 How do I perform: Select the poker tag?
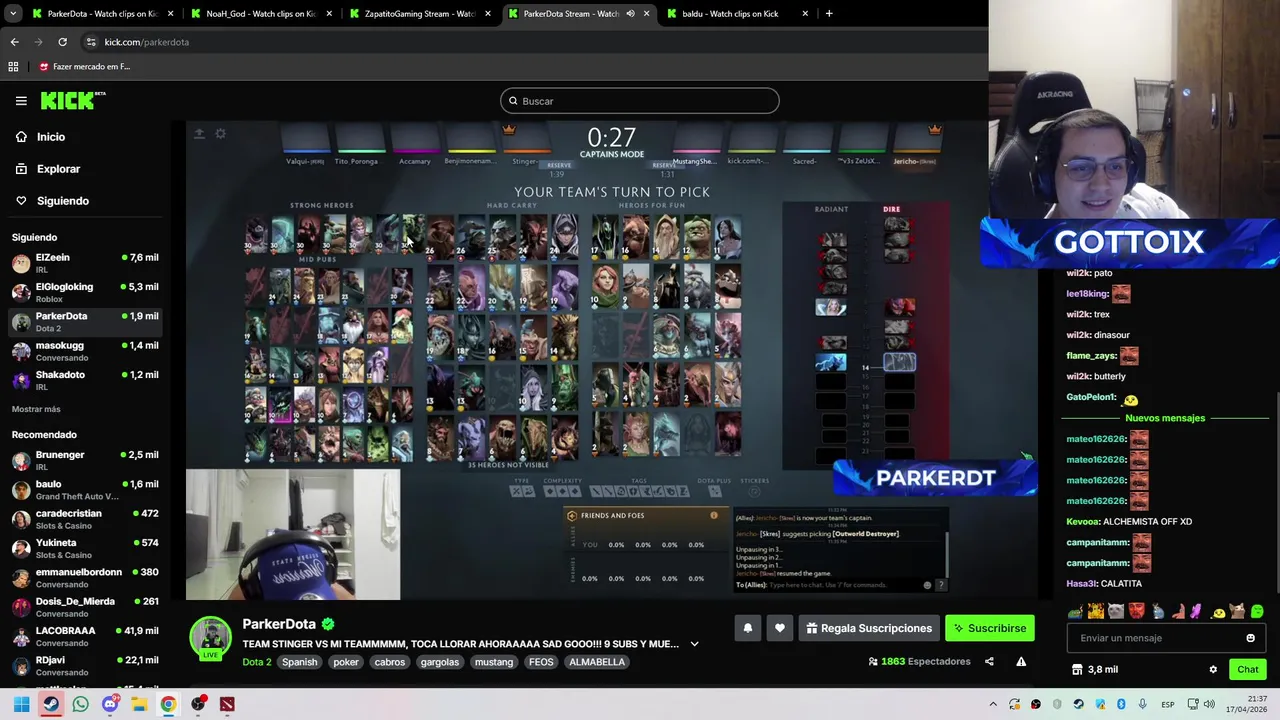346,662
